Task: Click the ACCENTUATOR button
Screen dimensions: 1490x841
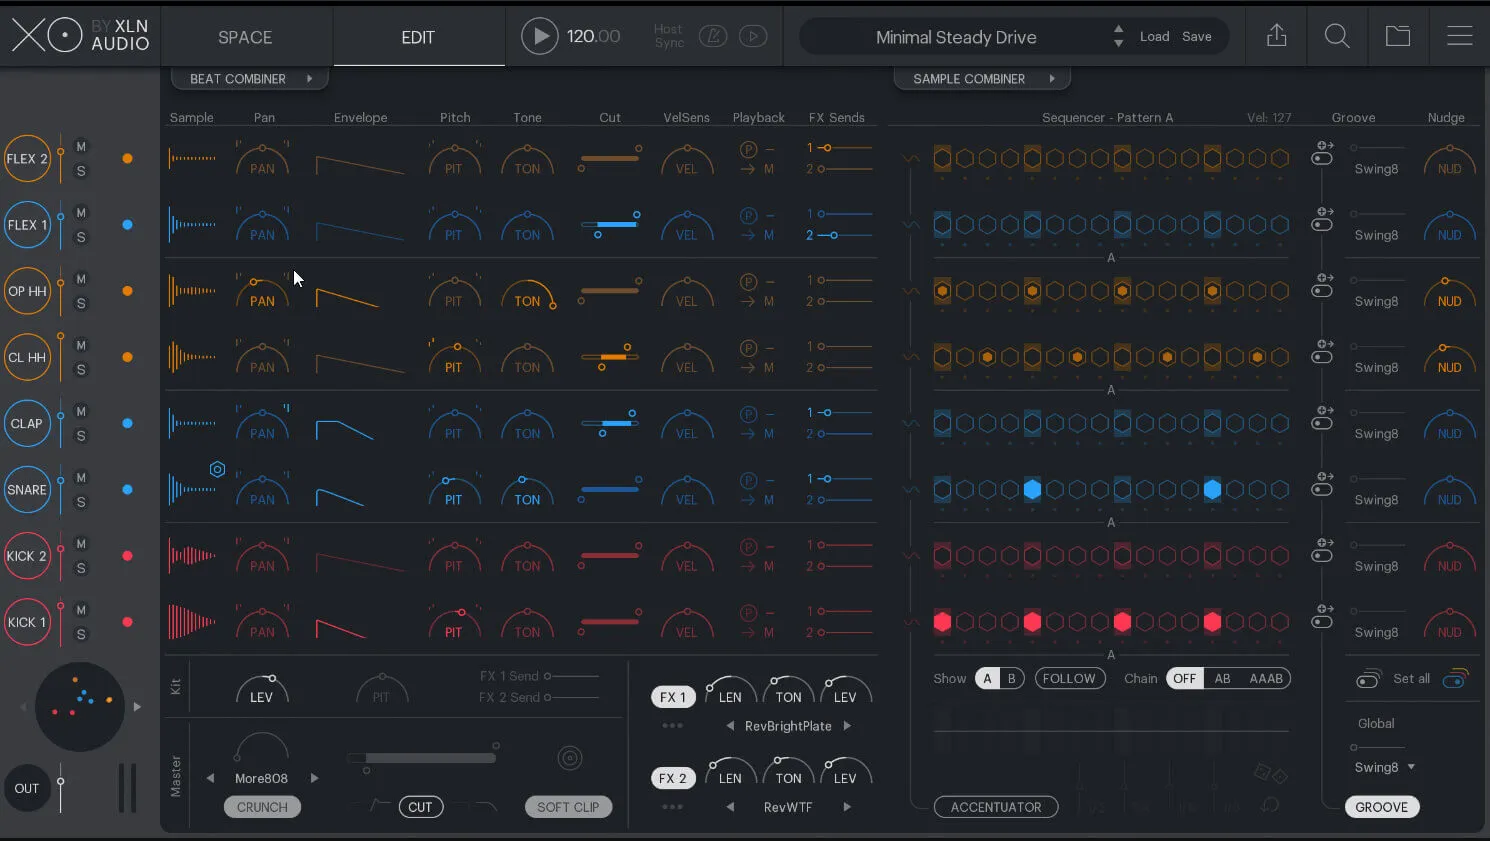Action: [996, 807]
